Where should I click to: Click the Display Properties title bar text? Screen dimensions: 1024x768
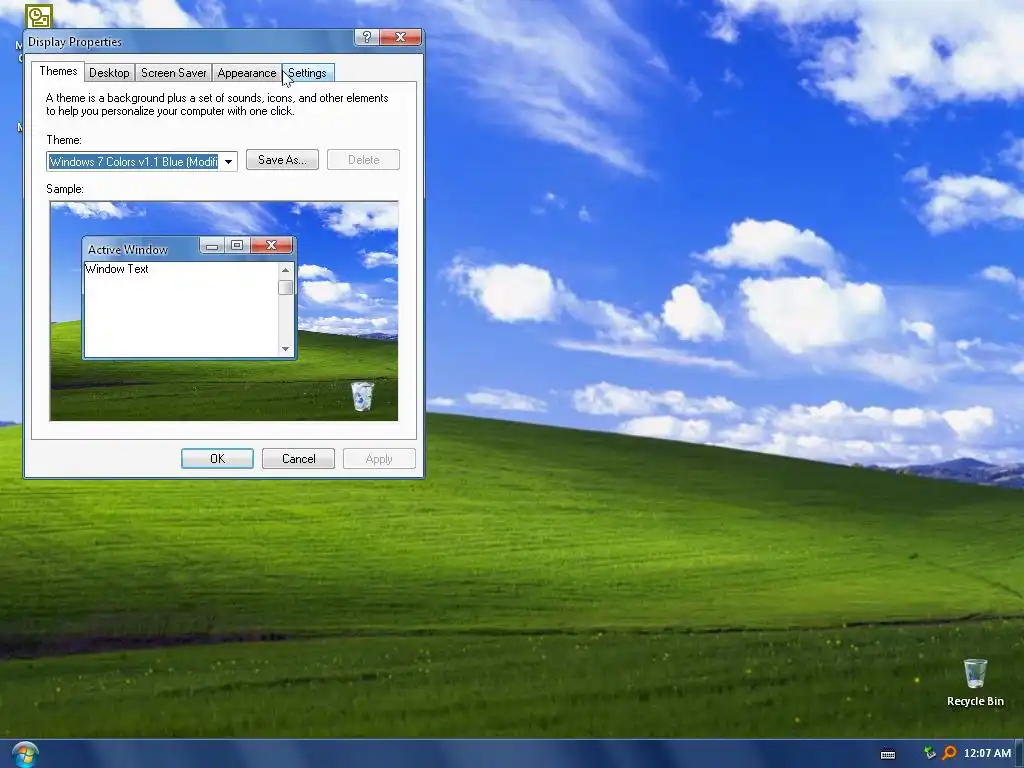[75, 42]
